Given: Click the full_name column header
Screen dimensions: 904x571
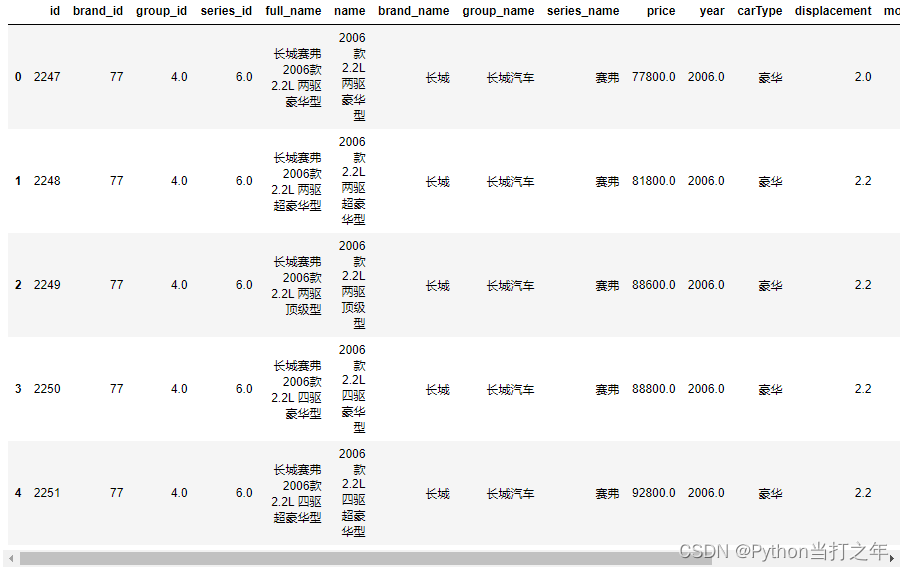Looking at the screenshot, I should (293, 11).
